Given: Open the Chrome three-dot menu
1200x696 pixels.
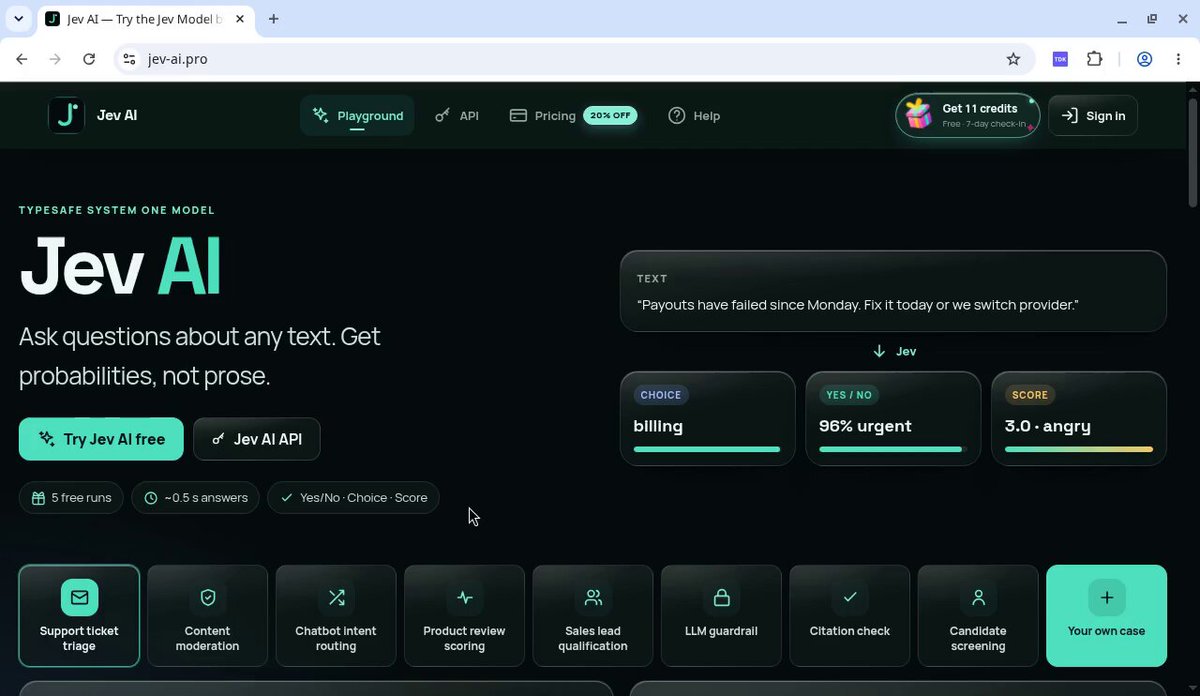Looking at the screenshot, I should point(1178,59).
